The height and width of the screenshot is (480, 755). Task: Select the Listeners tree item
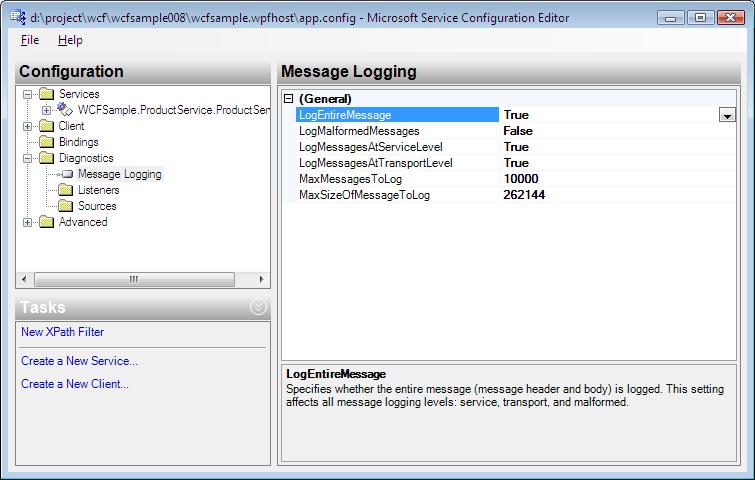99,190
